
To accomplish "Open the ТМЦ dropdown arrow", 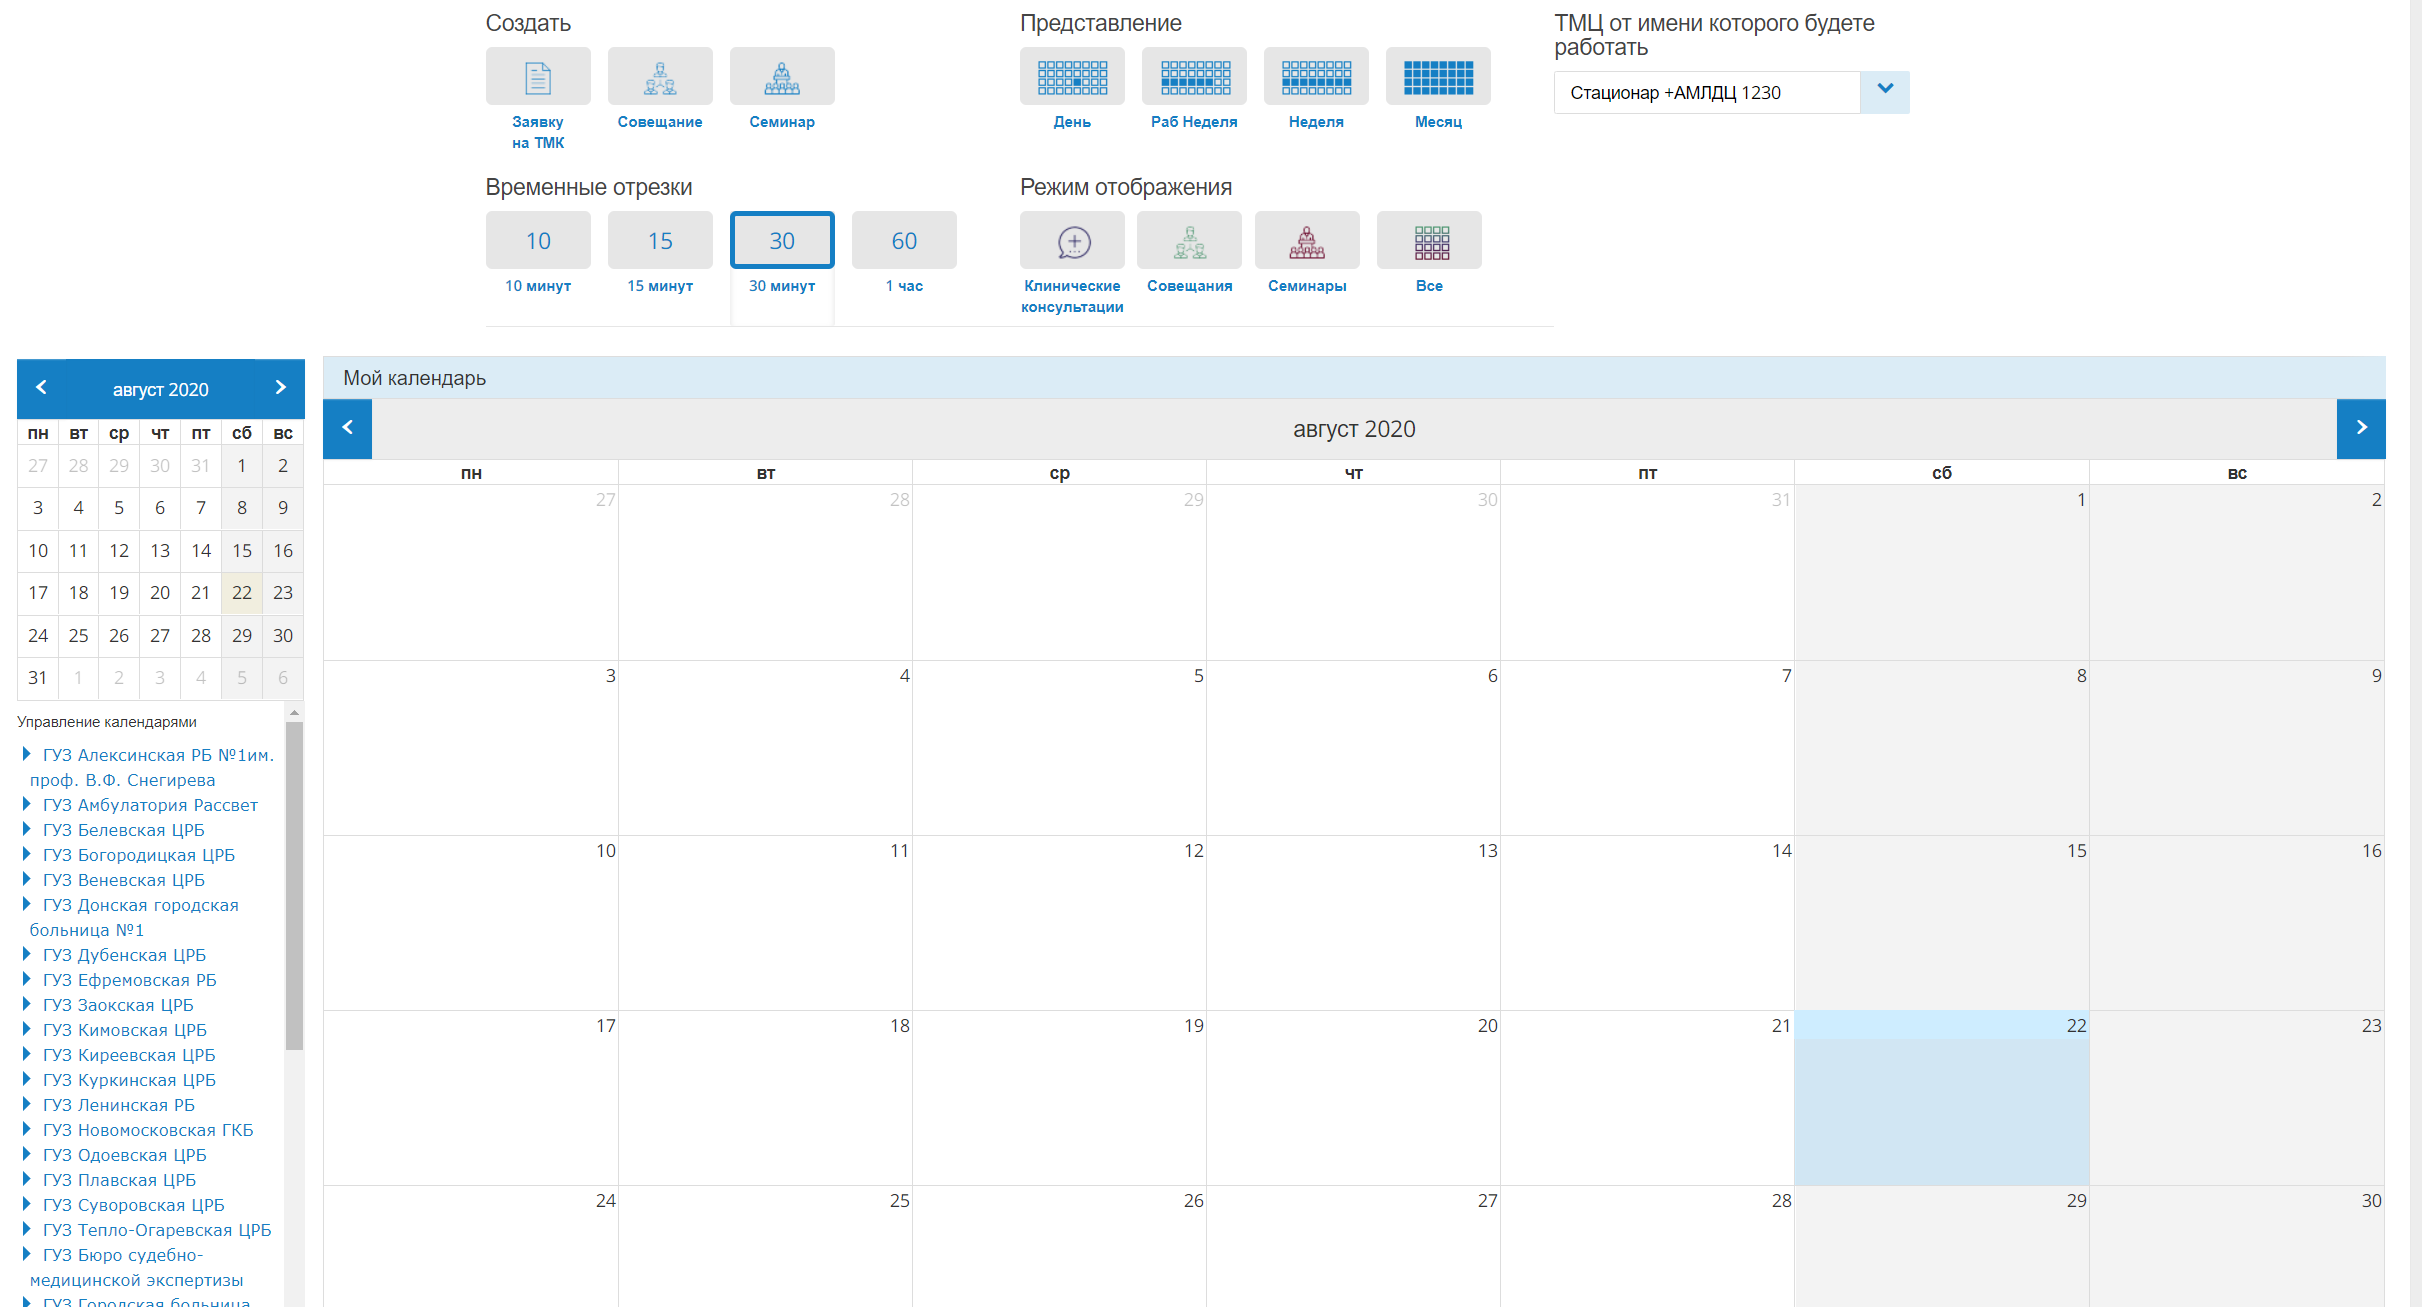I will tap(1885, 92).
